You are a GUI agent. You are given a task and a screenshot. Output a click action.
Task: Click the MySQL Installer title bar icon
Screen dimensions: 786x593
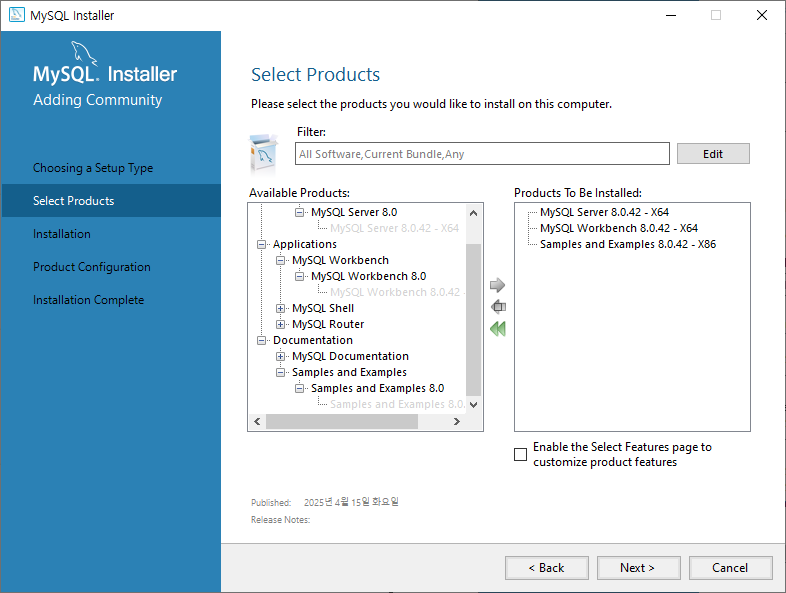pyautogui.click(x=17, y=15)
